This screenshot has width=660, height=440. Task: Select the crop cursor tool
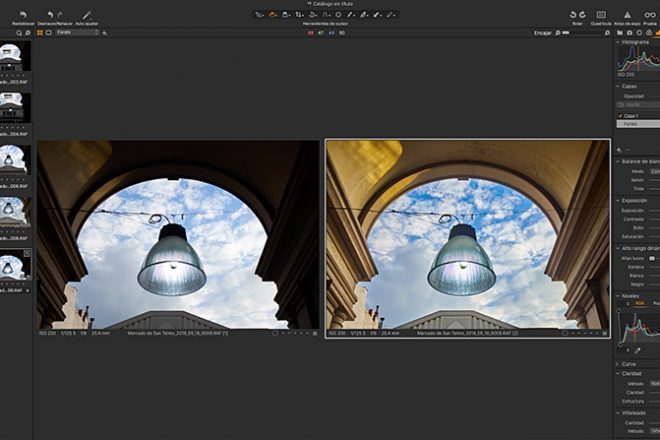click(299, 15)
